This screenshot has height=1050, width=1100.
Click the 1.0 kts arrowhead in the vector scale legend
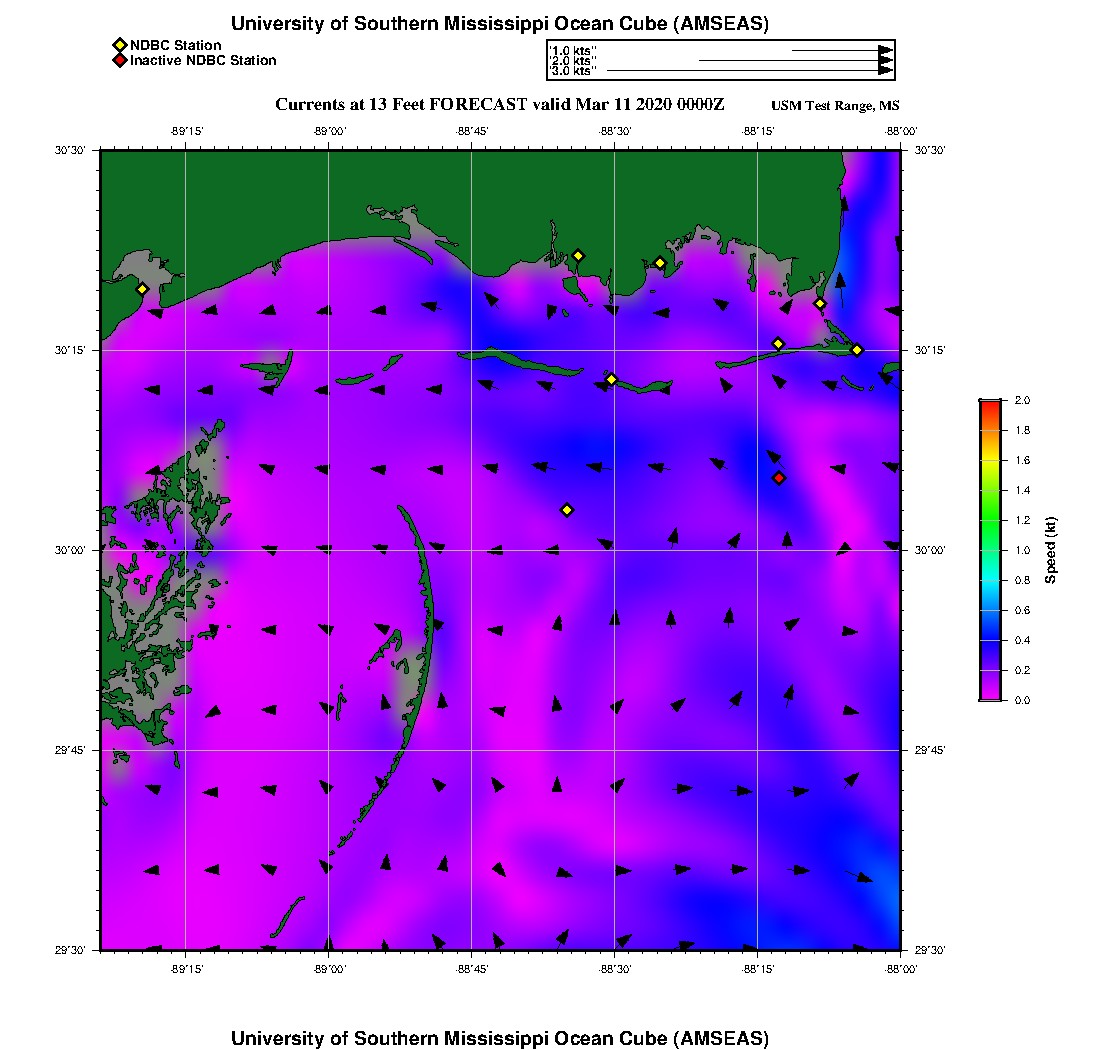click(x=885, y=51)
